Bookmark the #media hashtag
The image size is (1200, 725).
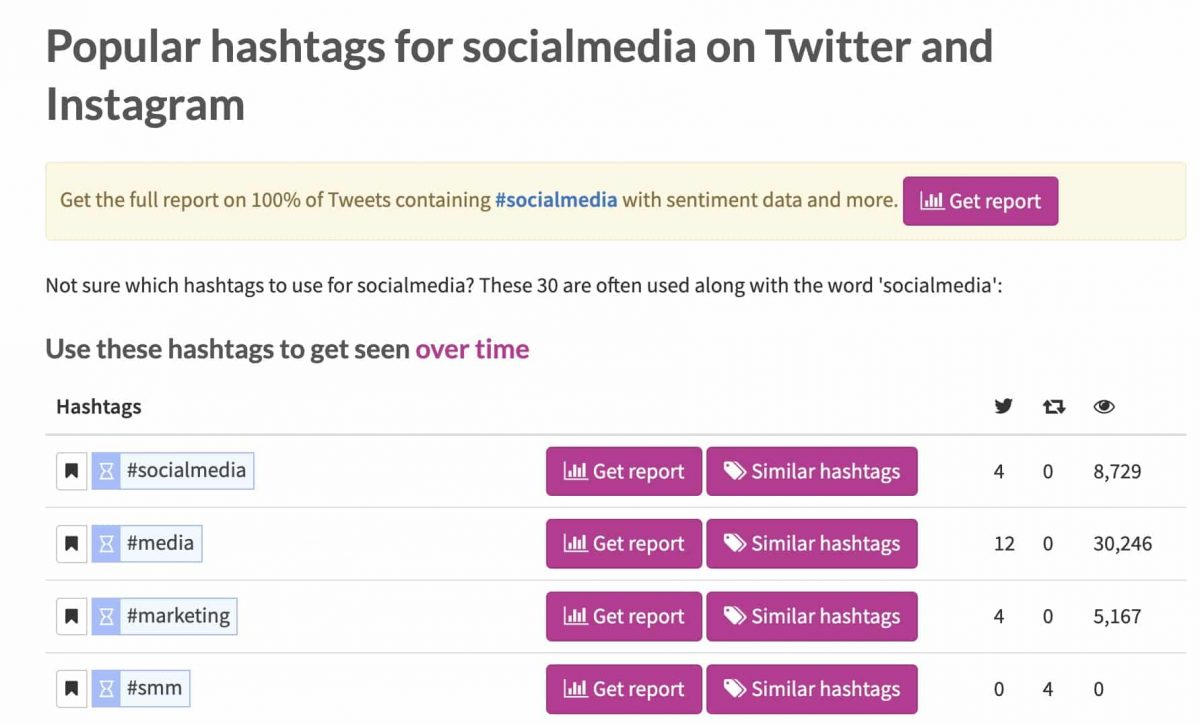coord(71,544)
